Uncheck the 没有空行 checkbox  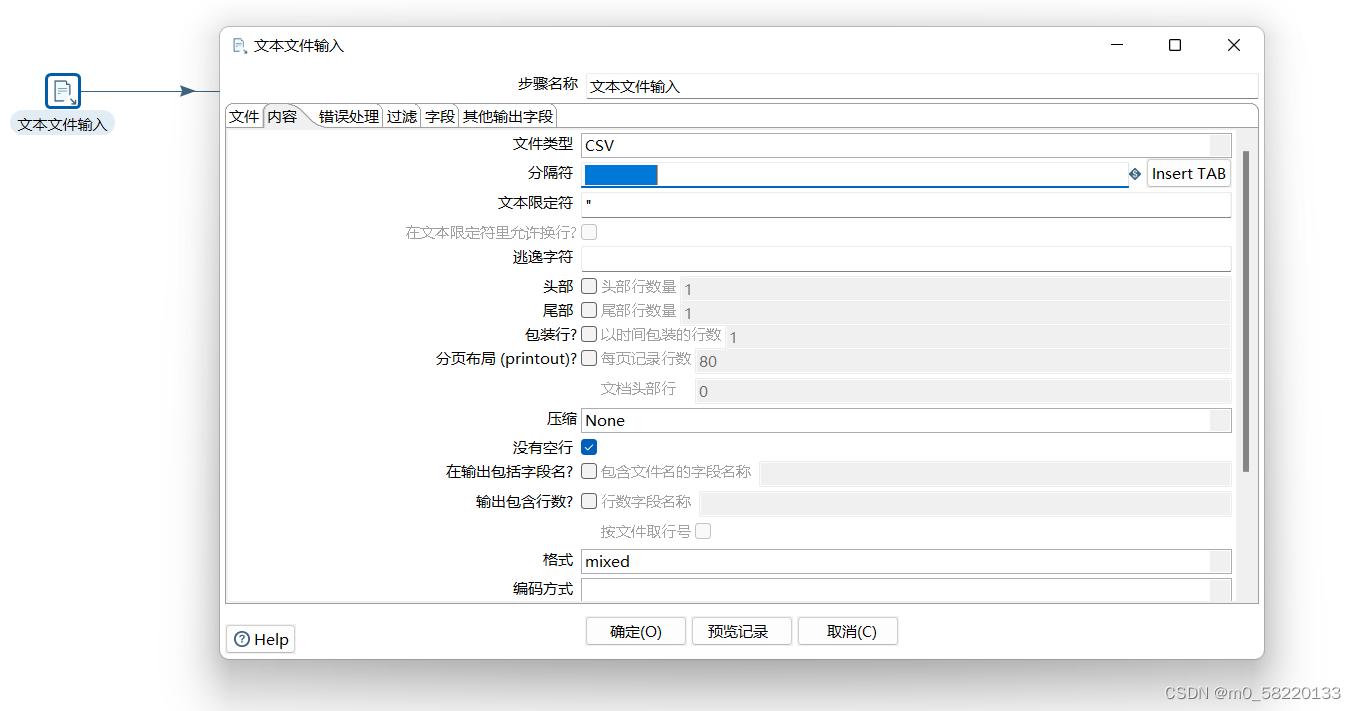589,447
